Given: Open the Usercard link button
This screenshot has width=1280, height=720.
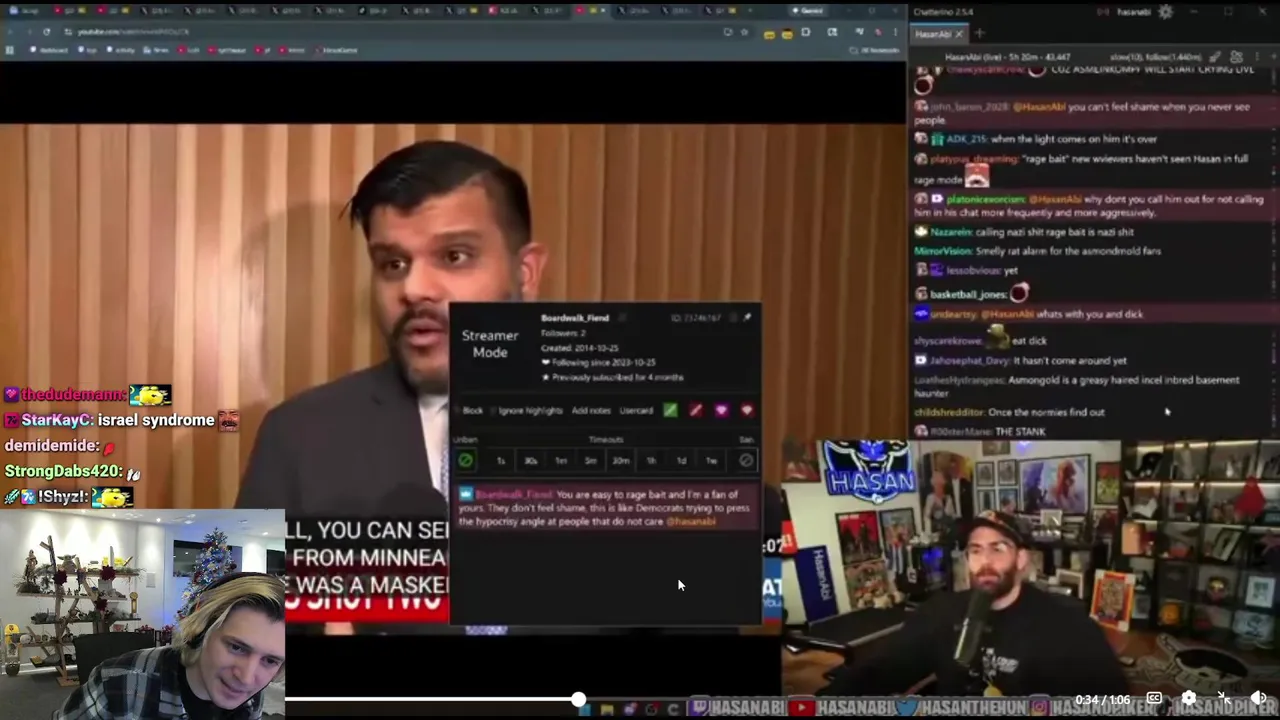Looking at the screenshot, I should click(636, 410).
